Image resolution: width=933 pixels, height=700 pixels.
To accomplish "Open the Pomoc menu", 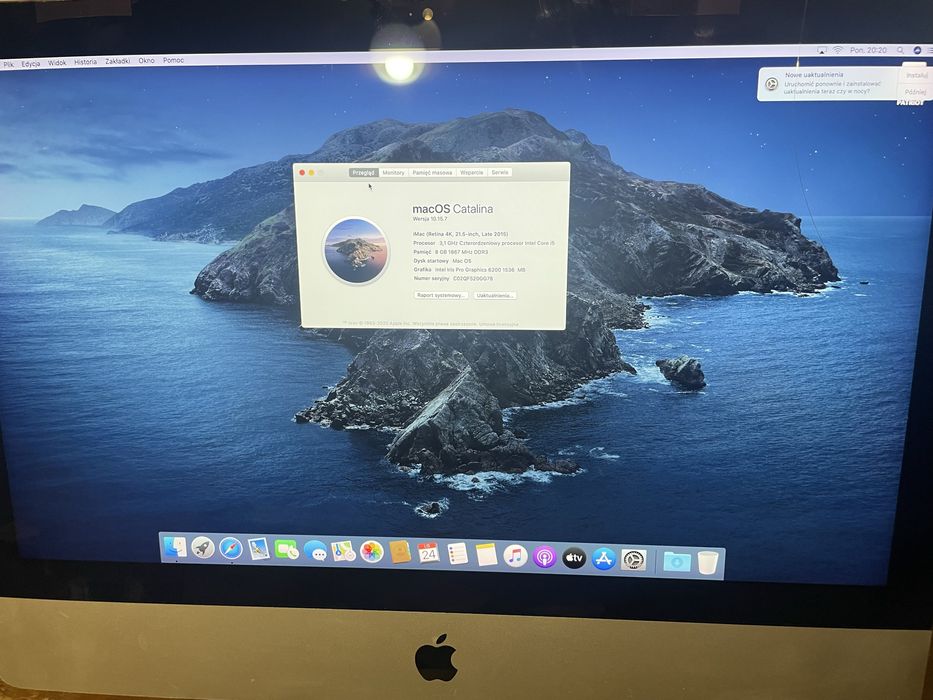I will coord(174,60).
